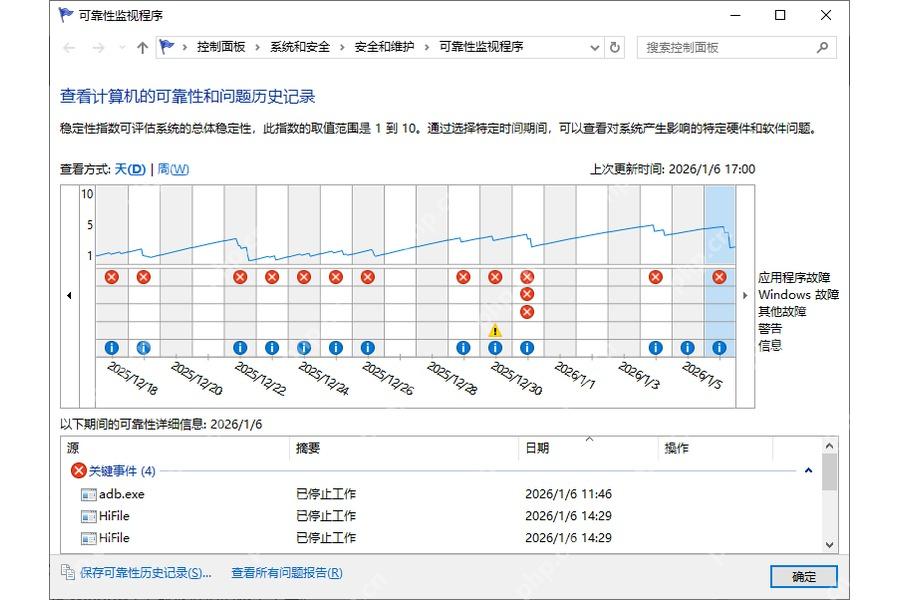Open 系统和安全 breadcrumb

[x=300, y=47]
